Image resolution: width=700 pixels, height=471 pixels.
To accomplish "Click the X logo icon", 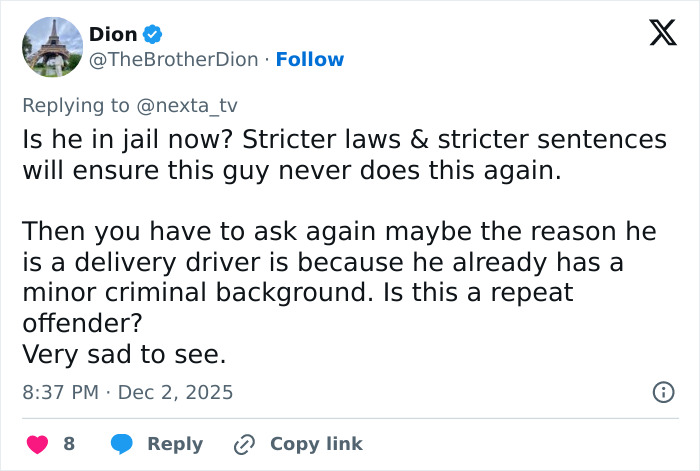I will [x=656, y=35].
